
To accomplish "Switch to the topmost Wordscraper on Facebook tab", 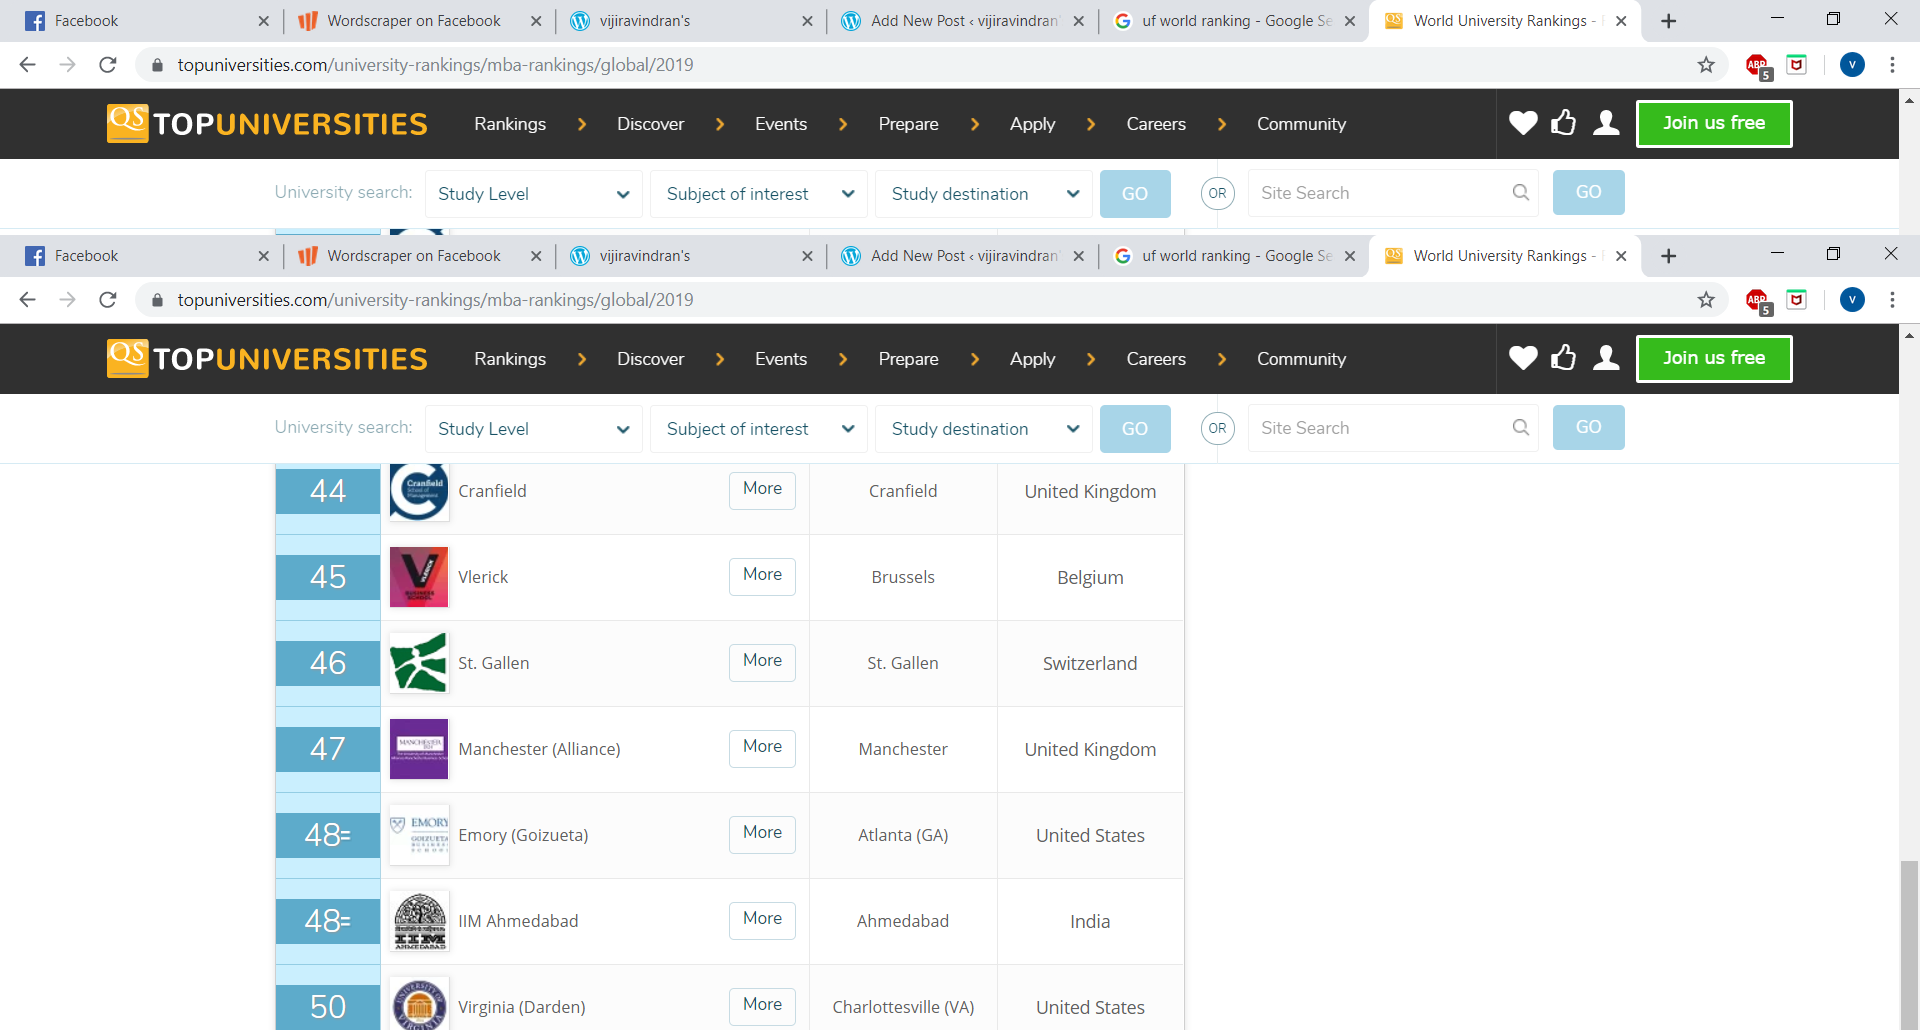I will coord(414,21).
